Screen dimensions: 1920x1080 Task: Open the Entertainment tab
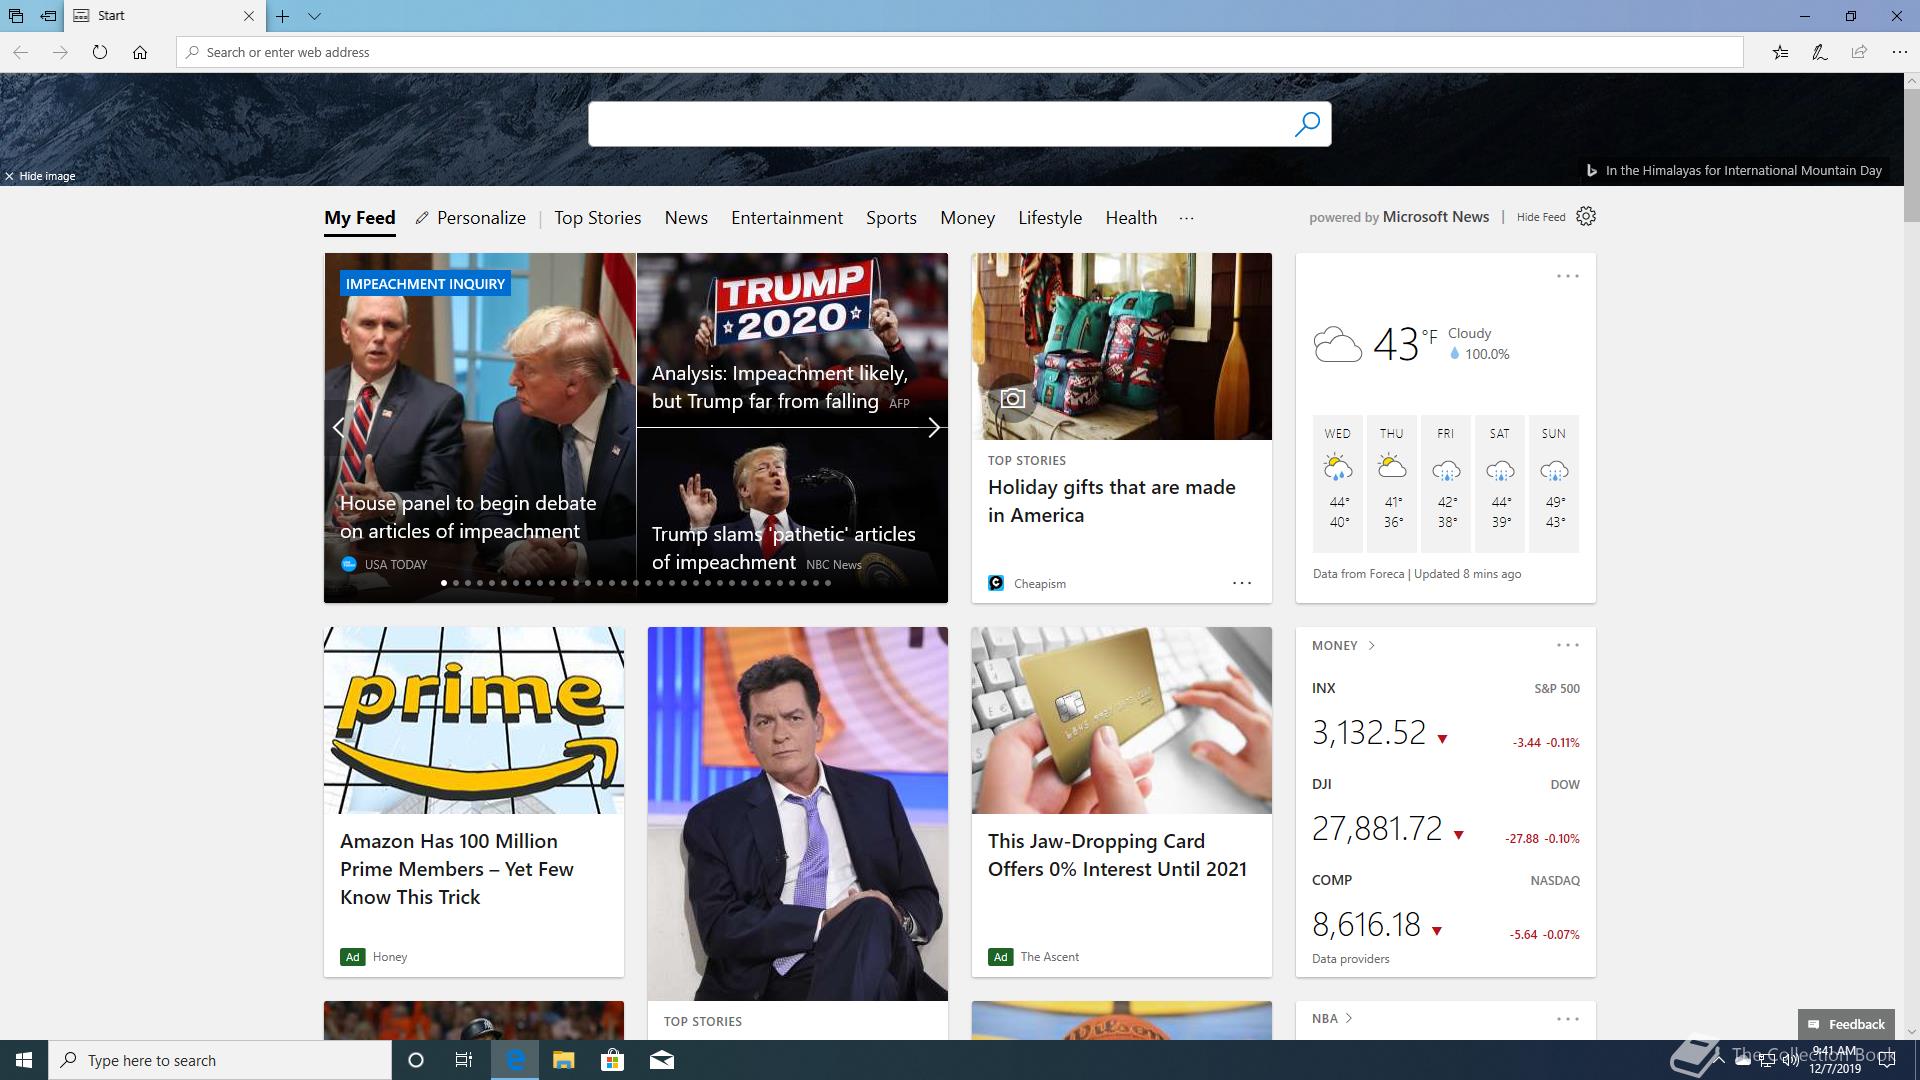click(x=787, y=218)
